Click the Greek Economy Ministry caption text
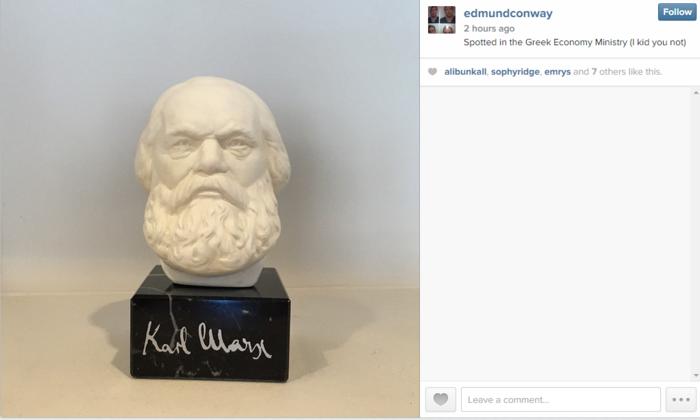Viewport: 700px width, 420px height. coord(575,42)
